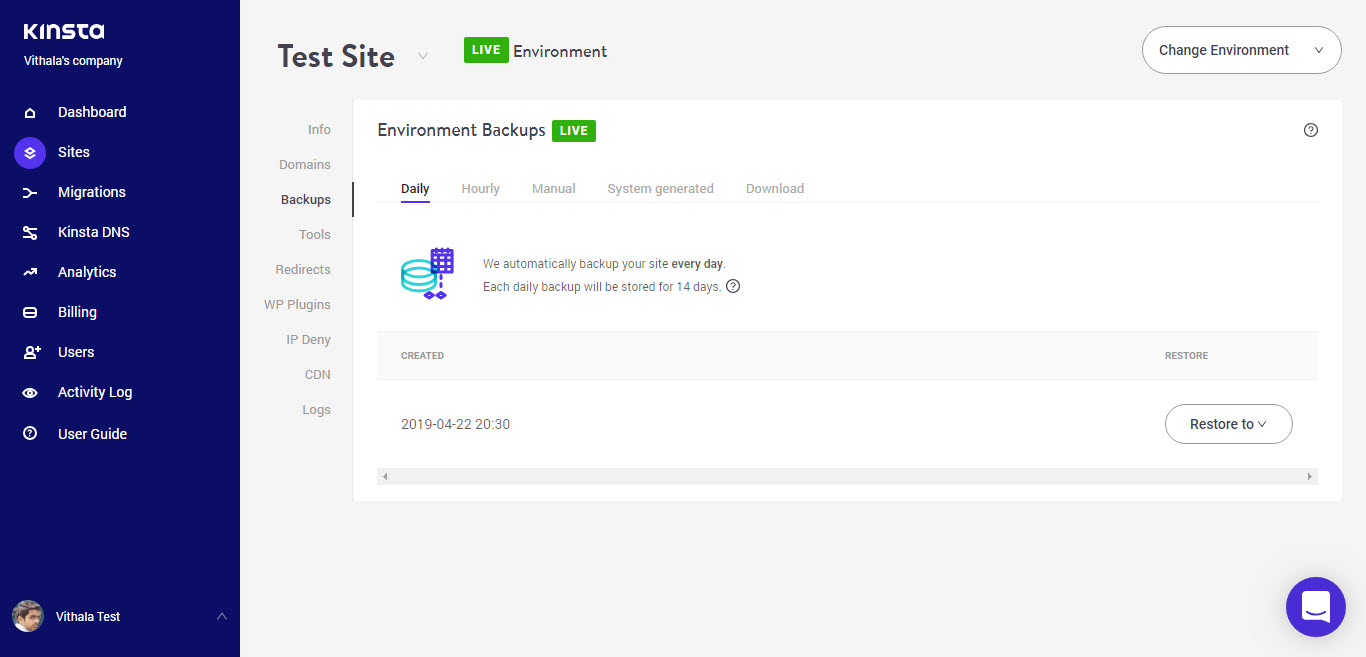Open the Users link
Viewport: 1366px width, 657px height.
(76, 352)
